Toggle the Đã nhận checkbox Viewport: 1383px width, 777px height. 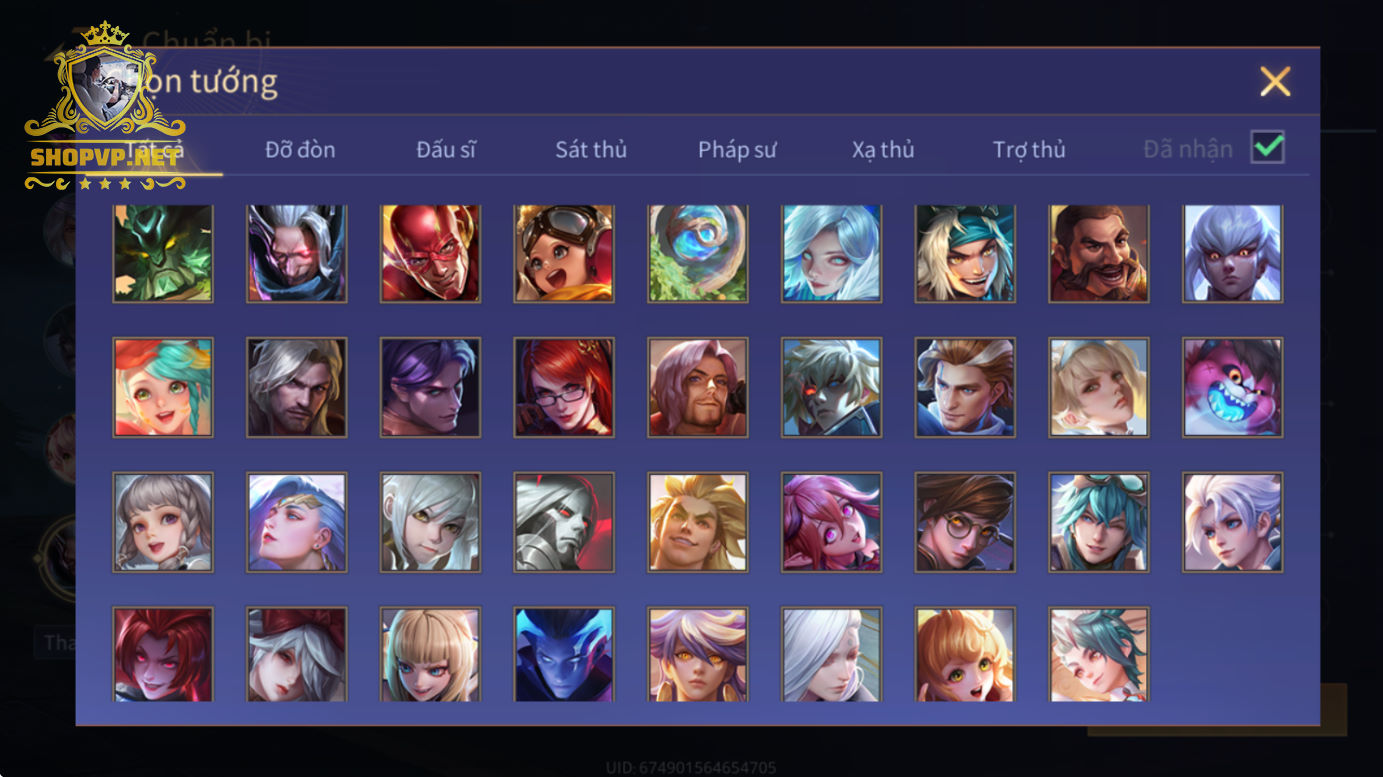[x=1268, y=148]
